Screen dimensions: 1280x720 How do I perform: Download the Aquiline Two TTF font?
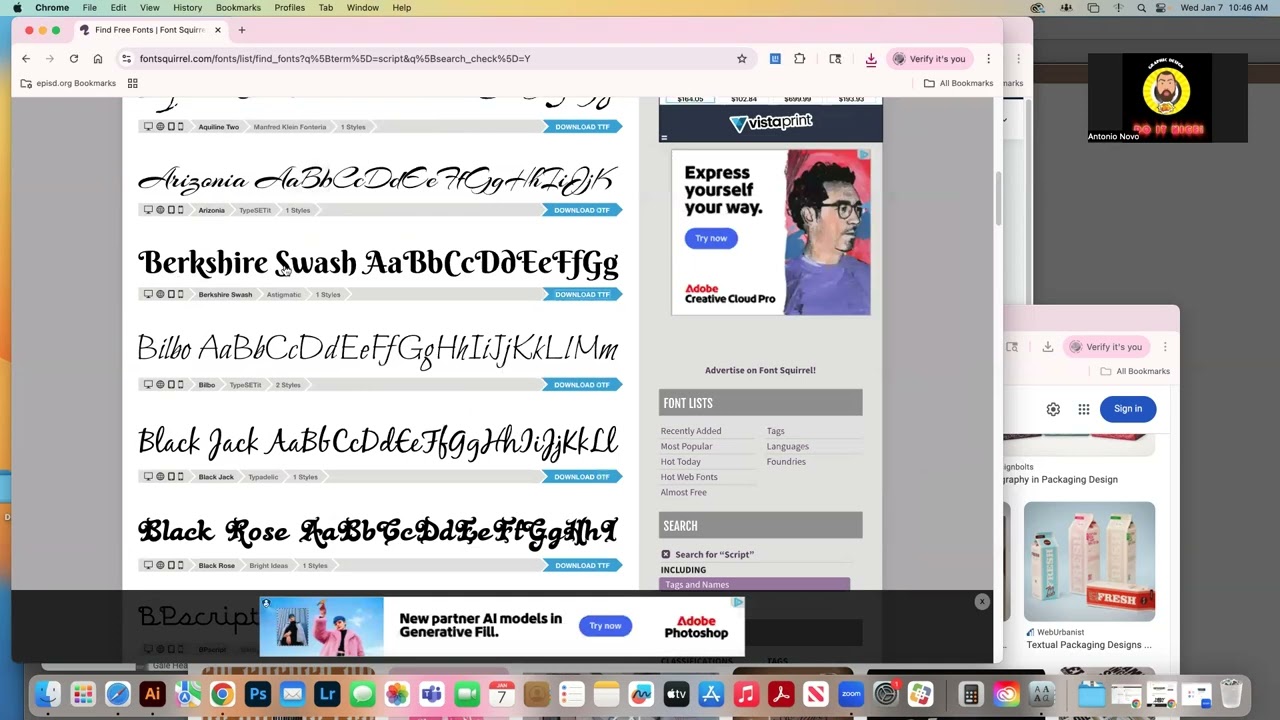(x=582, y=127)
